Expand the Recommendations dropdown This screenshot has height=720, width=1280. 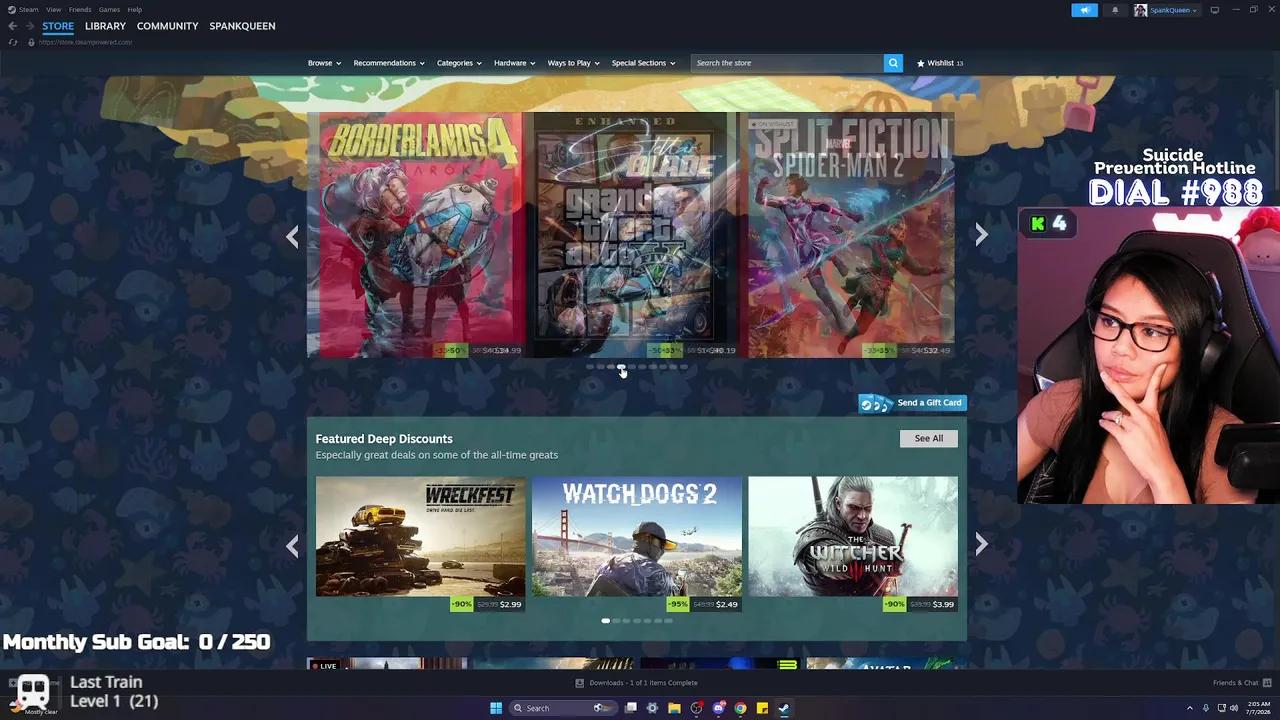[x=389, y=63]
